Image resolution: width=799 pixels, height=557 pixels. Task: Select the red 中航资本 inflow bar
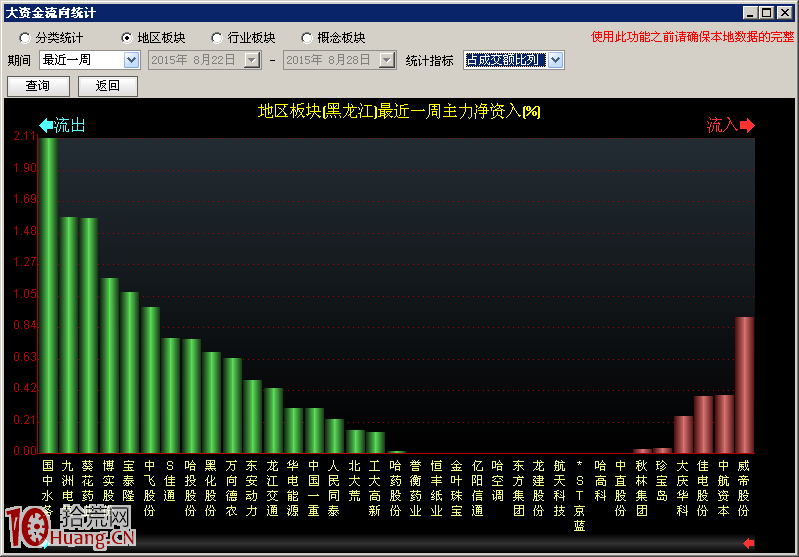tap(724, 424)
